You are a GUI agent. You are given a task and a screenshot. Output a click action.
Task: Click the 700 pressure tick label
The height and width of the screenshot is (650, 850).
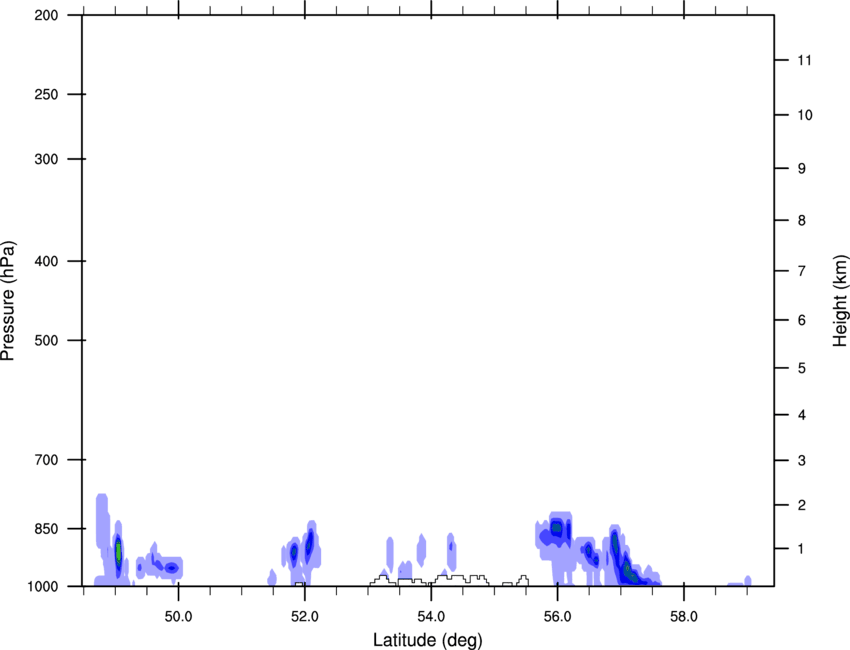pyautogui.click(x=46, y=460)
